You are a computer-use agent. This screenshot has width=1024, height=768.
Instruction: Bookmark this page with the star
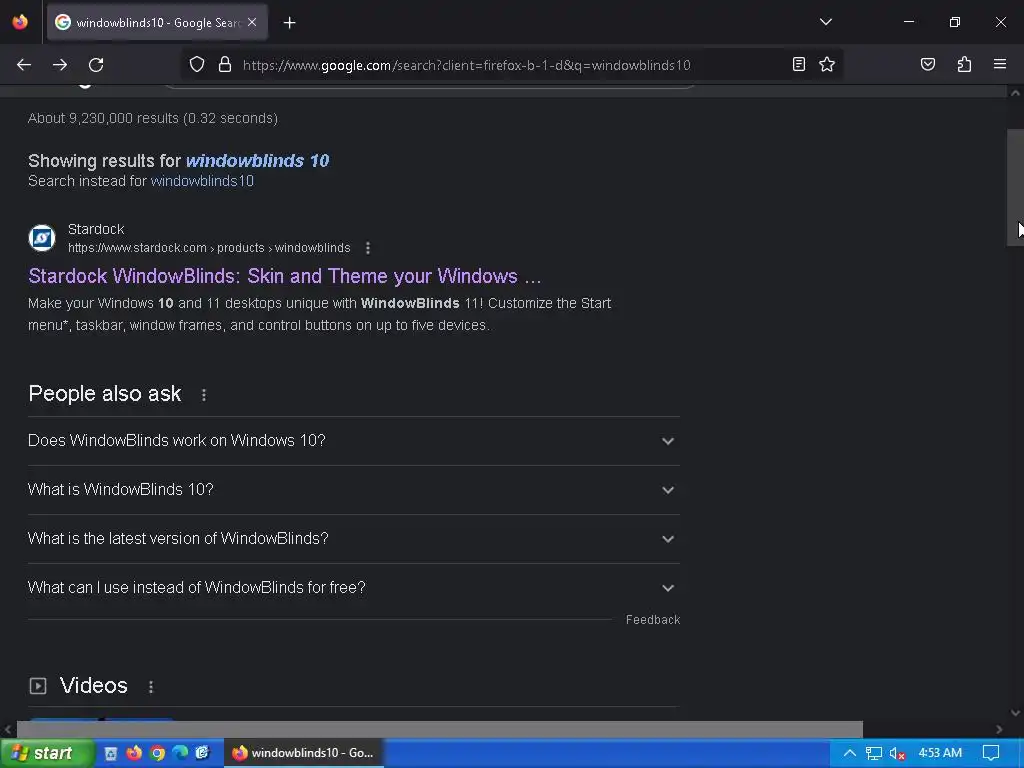coord(827,64)
